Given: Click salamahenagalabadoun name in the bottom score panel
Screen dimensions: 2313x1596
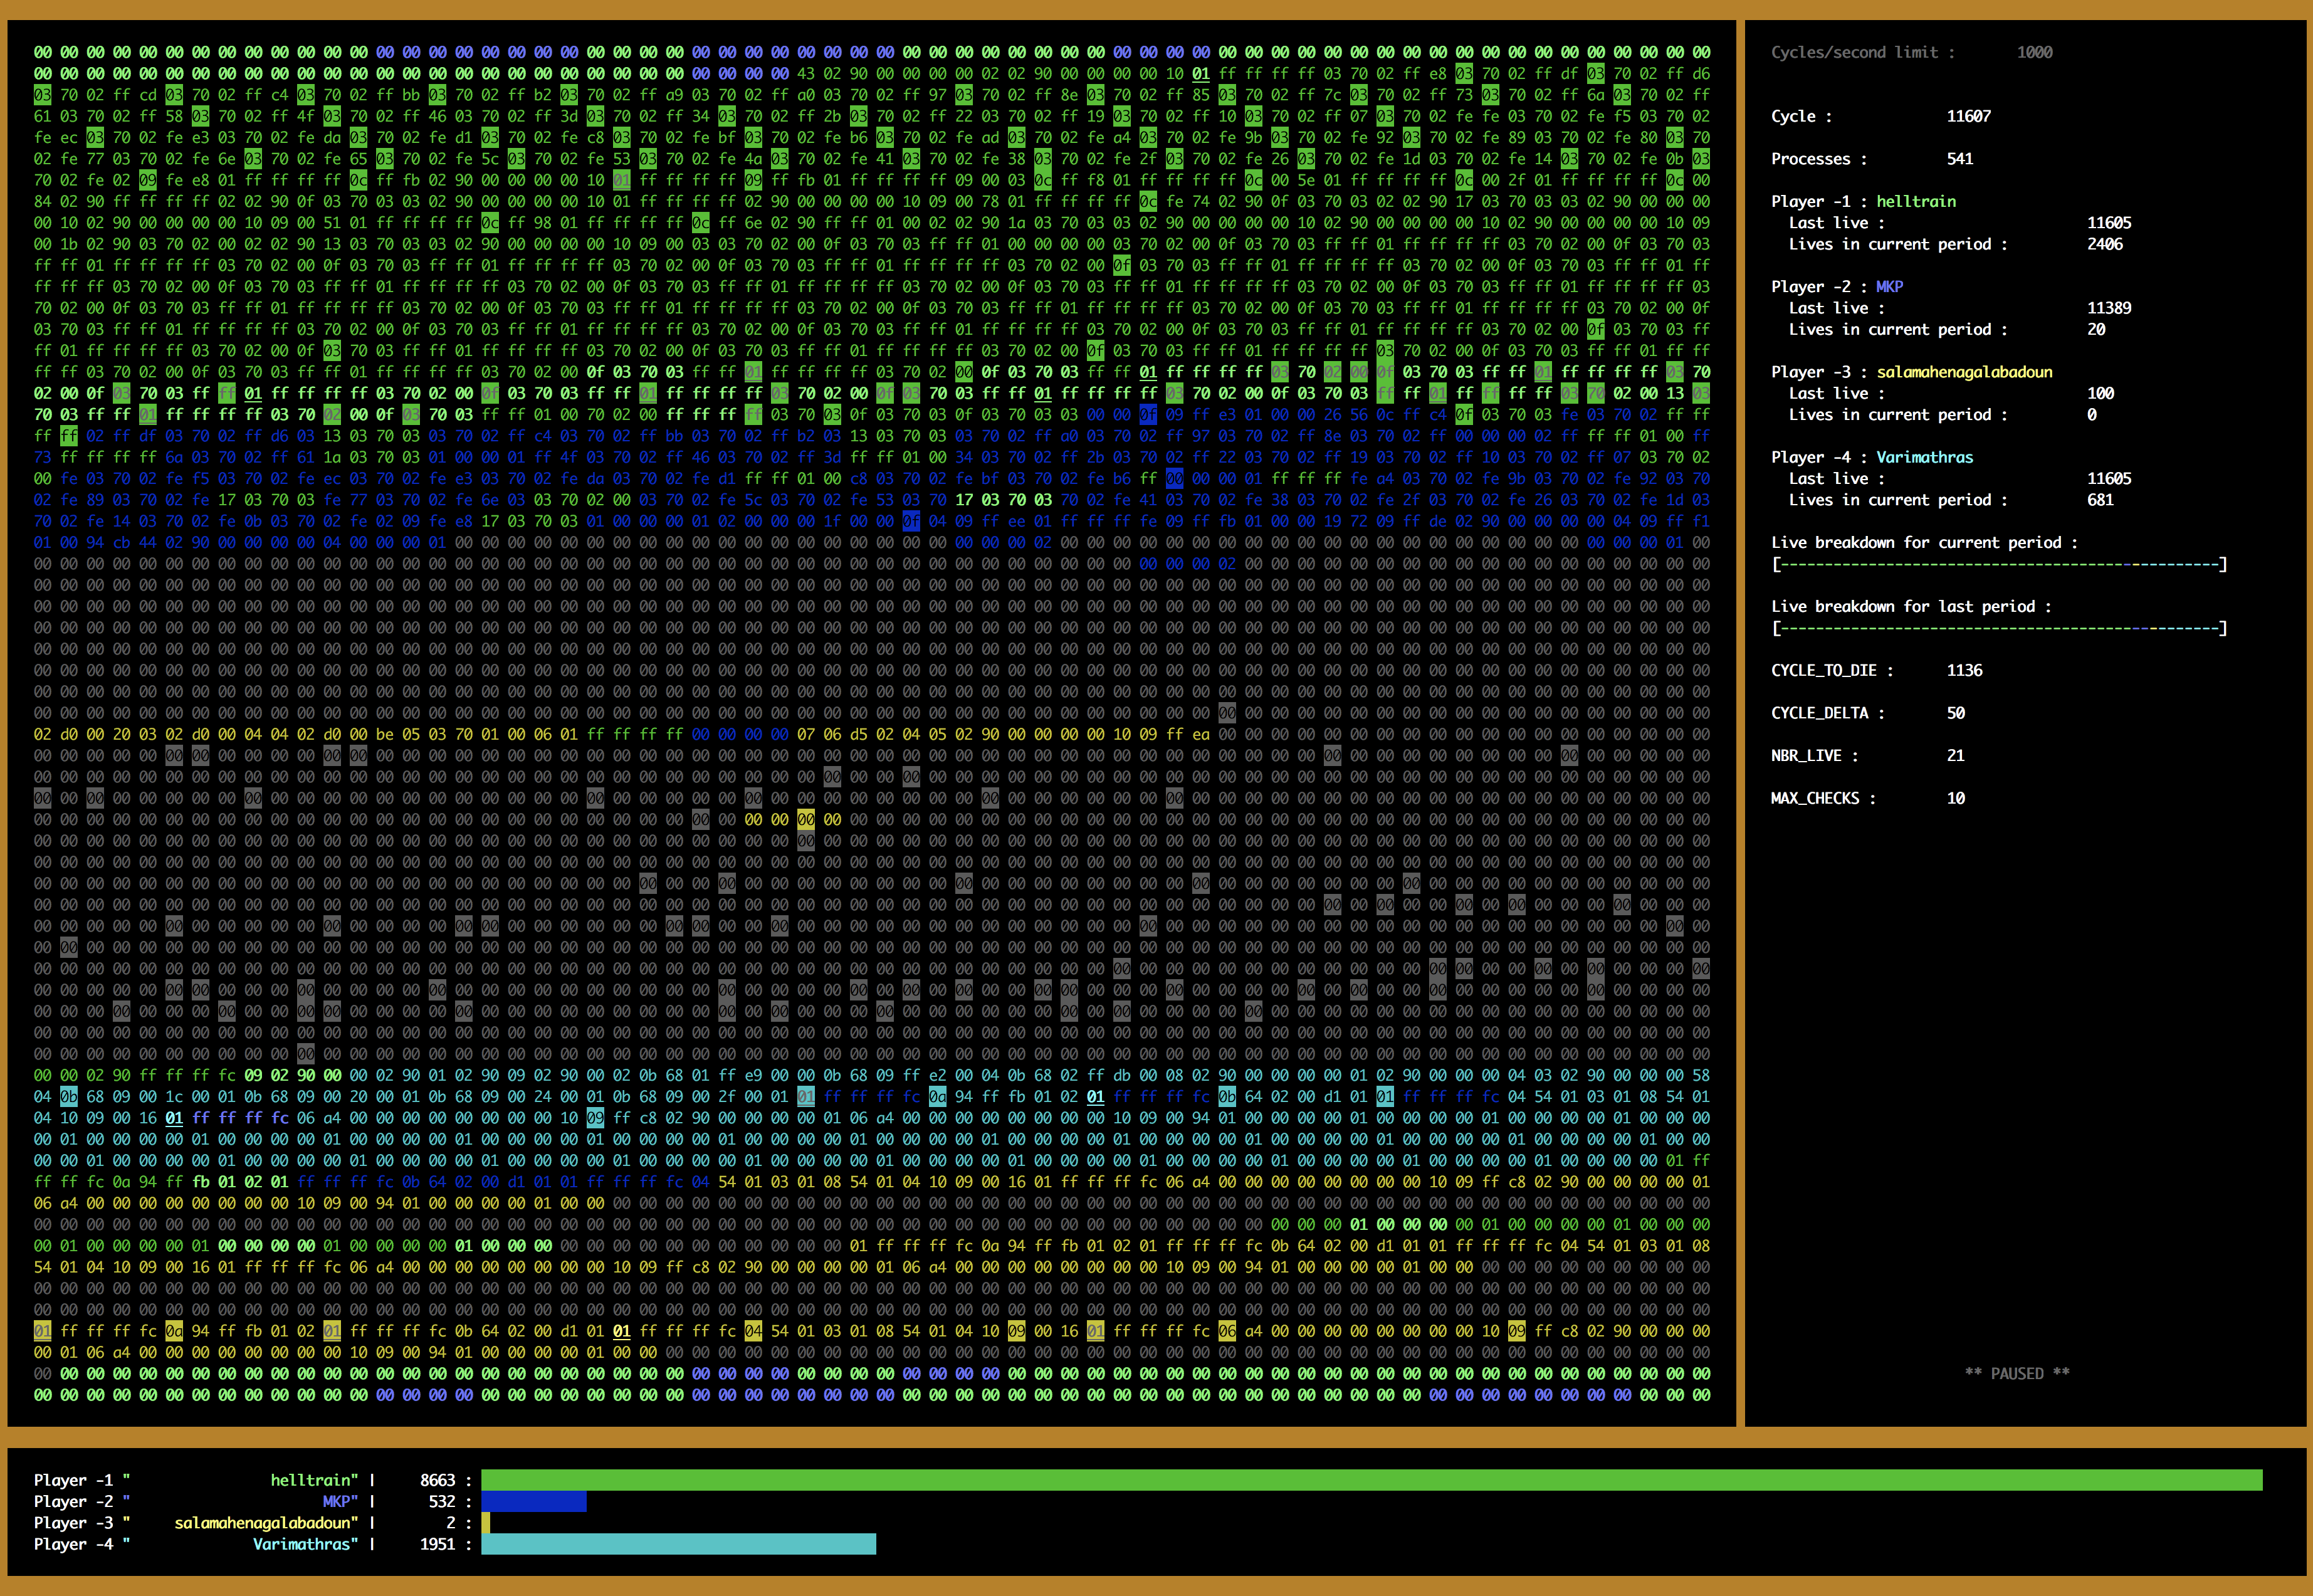Looking at the screenshot, I should click(x=263, y=1523).
